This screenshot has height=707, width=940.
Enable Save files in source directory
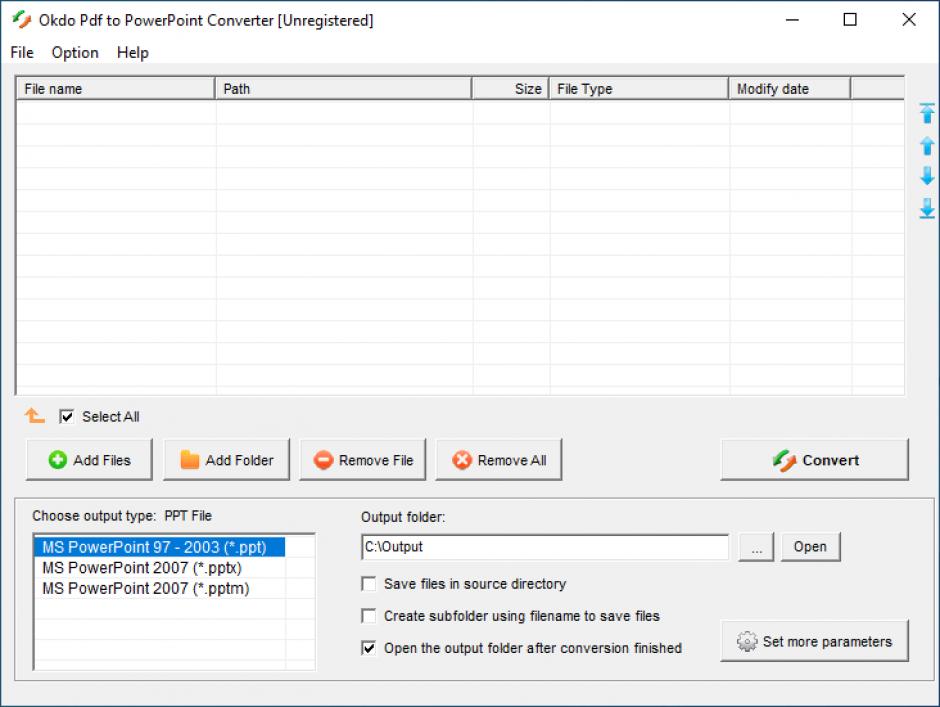click(369, 583)
